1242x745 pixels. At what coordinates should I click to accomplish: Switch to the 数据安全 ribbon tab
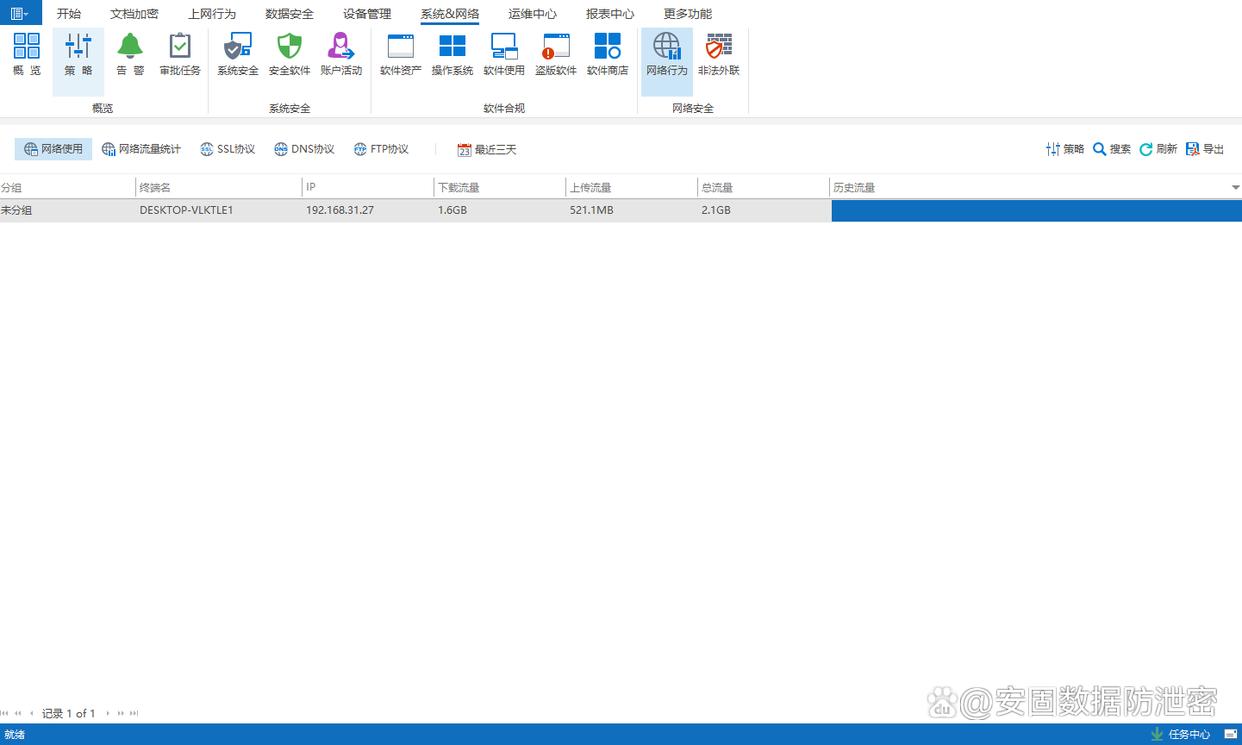pos(289,14)
